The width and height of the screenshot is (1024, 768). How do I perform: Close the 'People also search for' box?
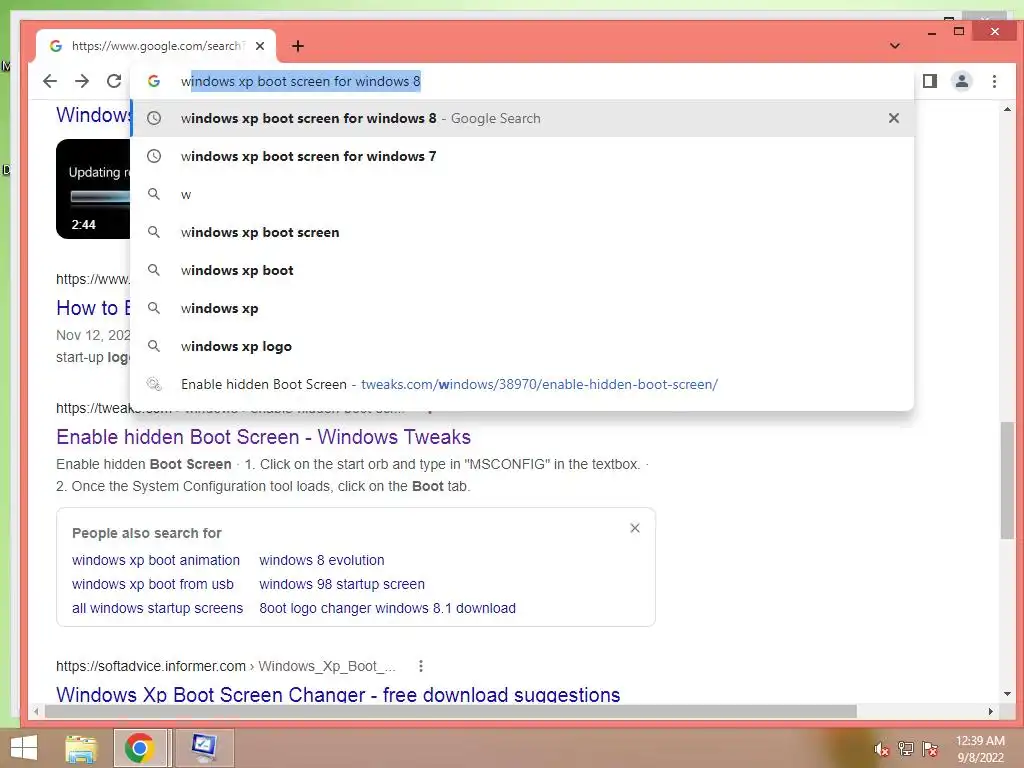pyautogui.click(x=635, y=528)
